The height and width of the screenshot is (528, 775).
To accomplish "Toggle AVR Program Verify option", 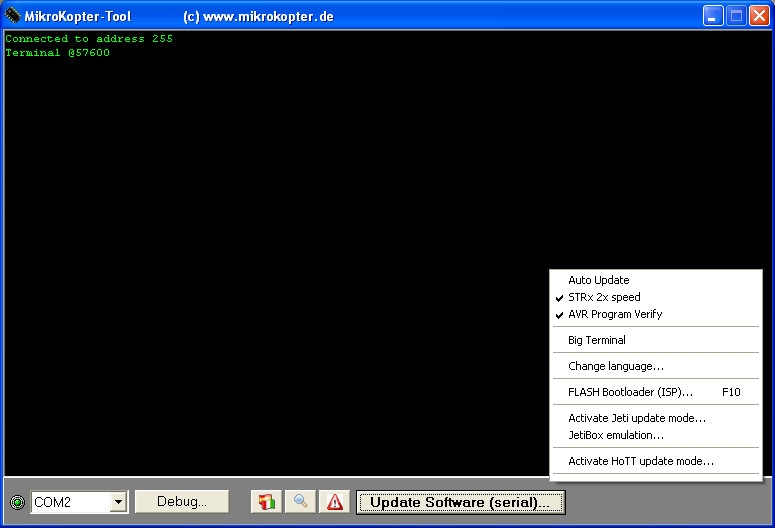I will tap(614, 314).
